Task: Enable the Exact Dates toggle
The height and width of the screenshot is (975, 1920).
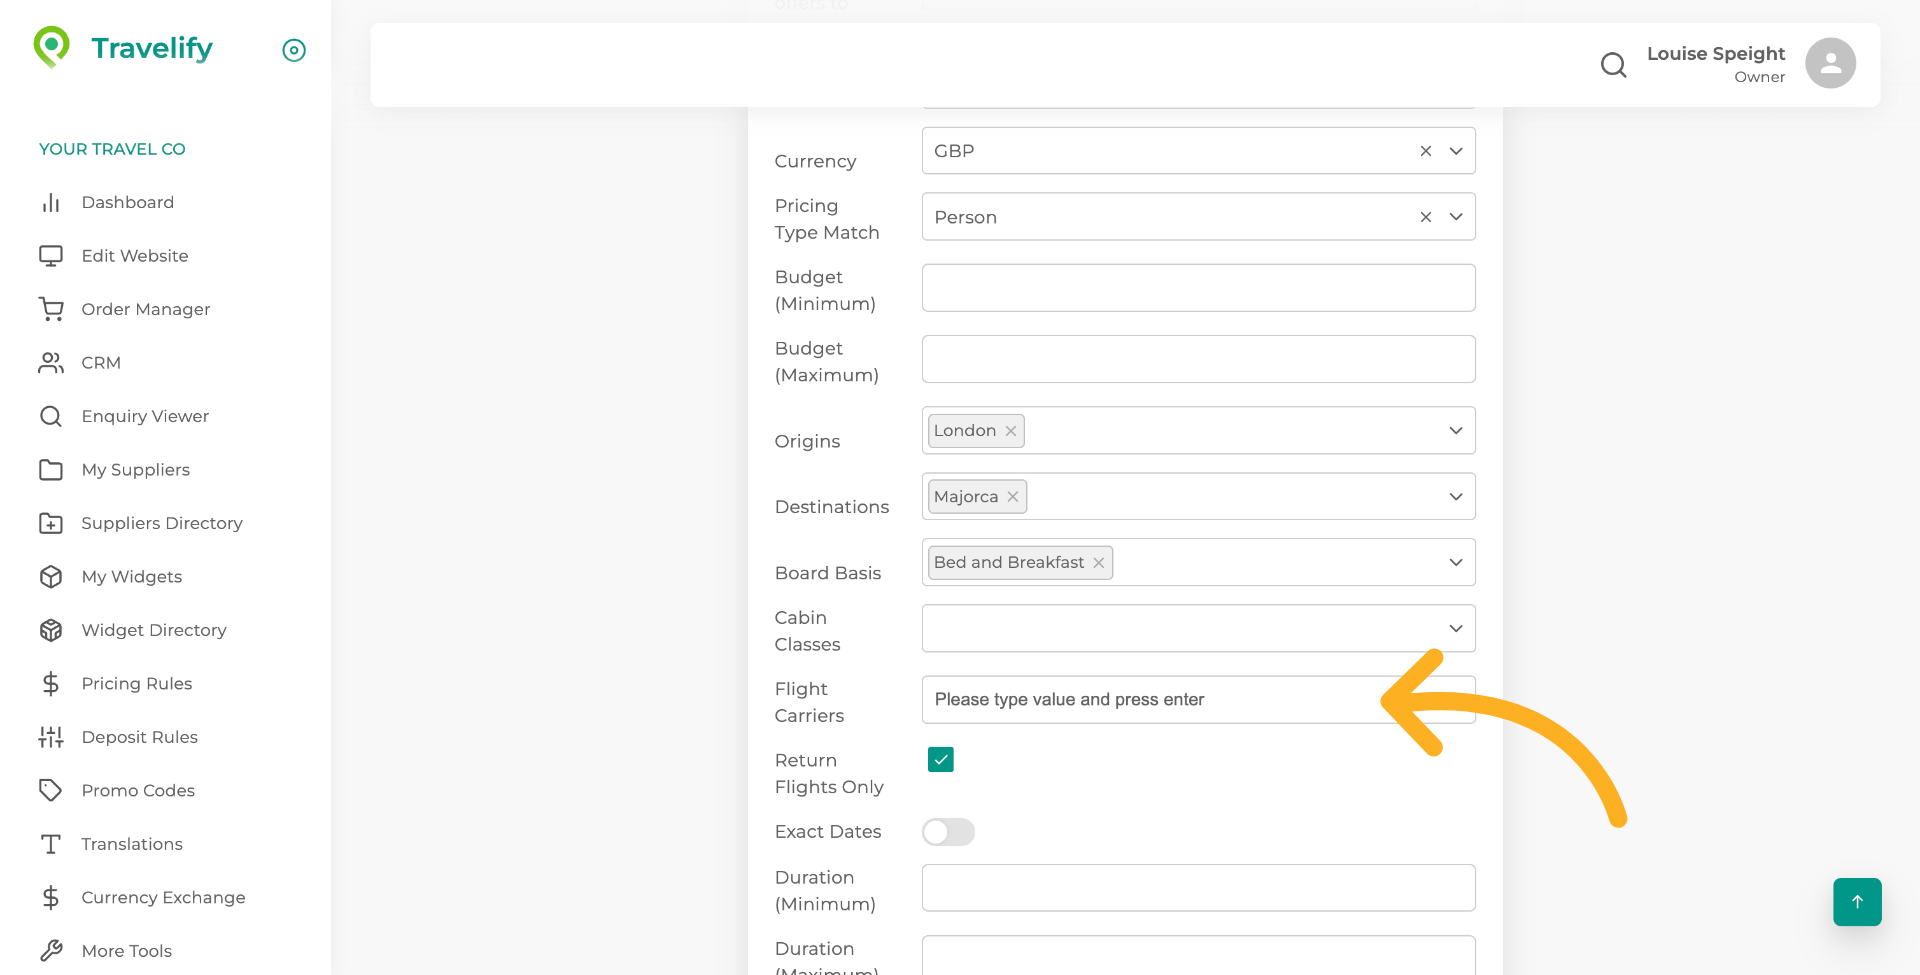Action: click(x=948, y=832)
